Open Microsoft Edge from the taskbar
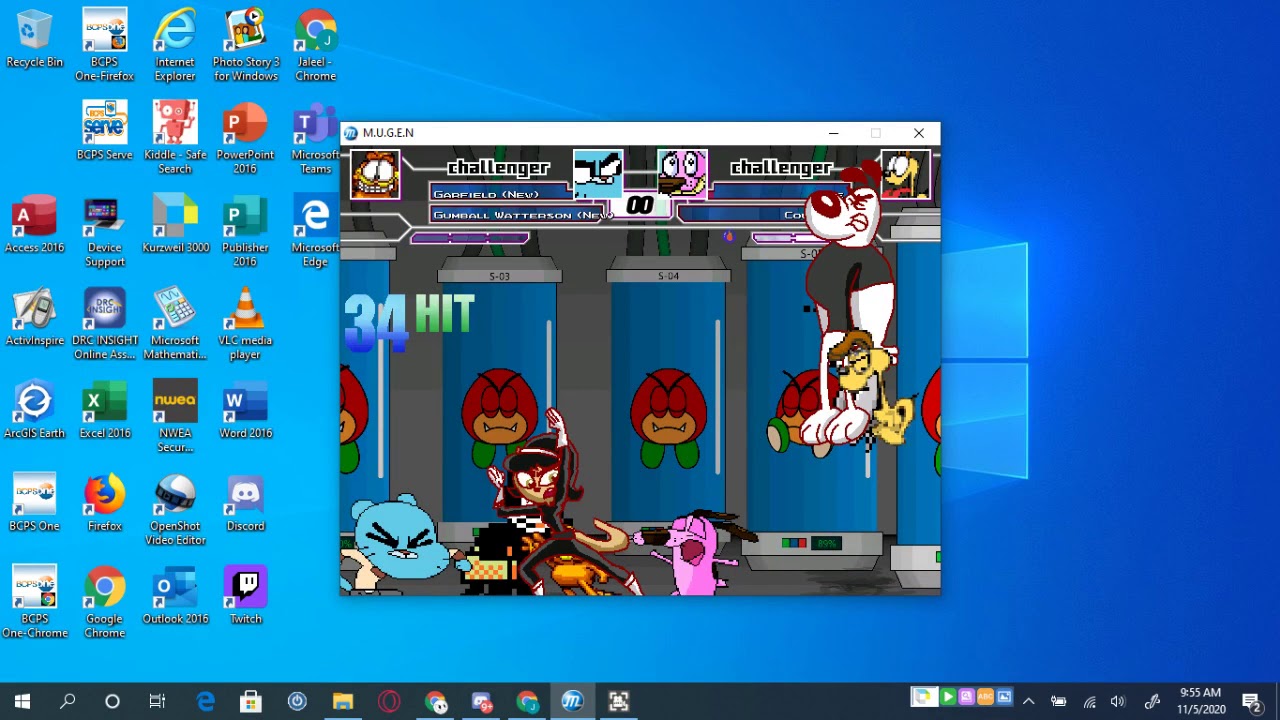Image resolution: width=1280 pixels, height=720 pixels. (x=206, y=701)
